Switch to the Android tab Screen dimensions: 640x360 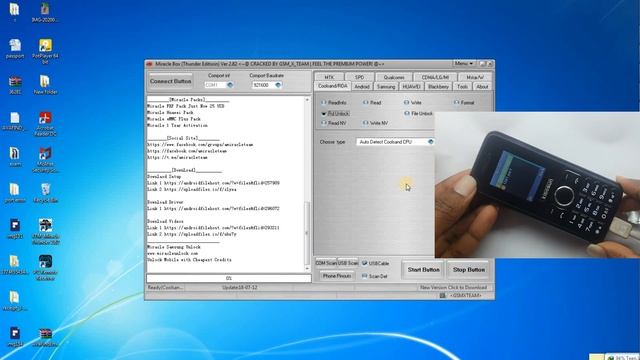pos(362,87)
